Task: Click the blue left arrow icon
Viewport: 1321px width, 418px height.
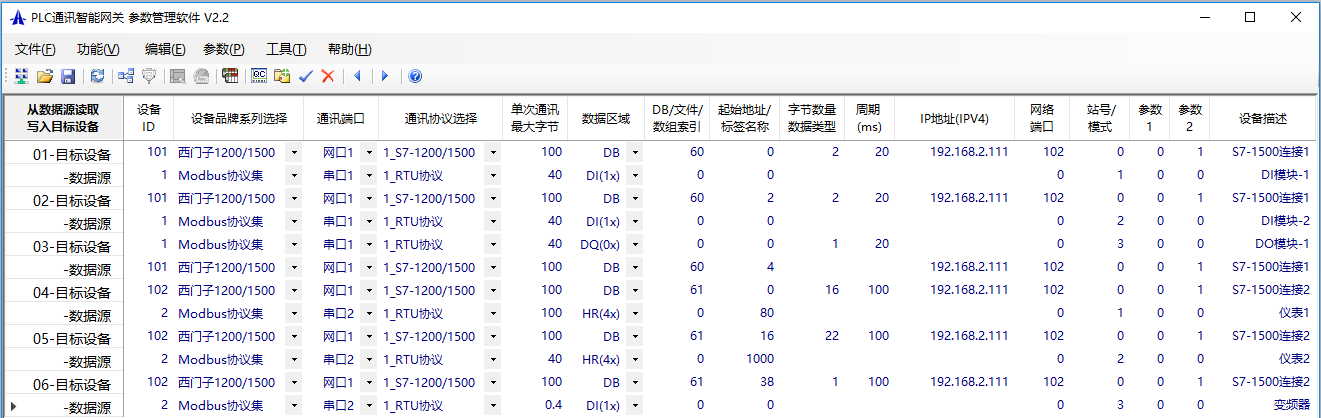Action: [x=356, y=76]
